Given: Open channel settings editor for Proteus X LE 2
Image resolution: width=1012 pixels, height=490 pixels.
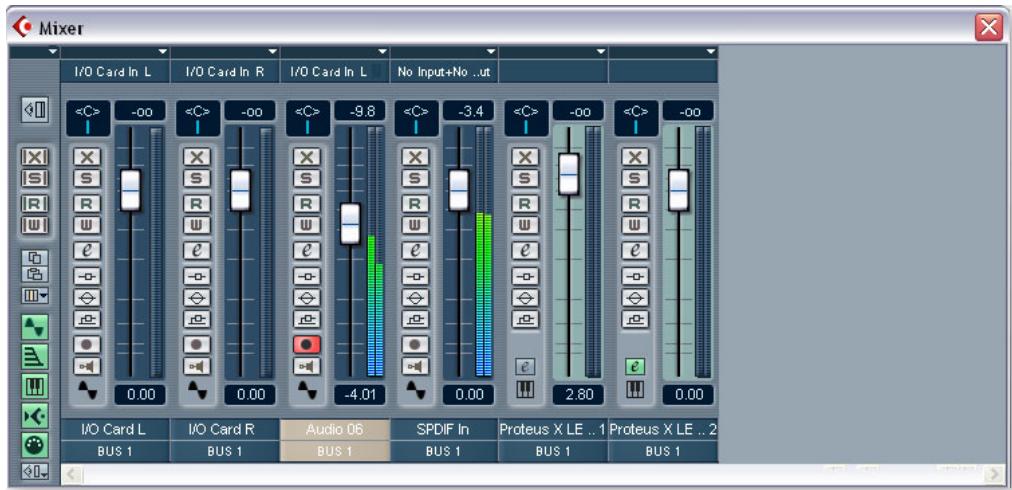Looking at the screenshot, I should pos(635,250).
